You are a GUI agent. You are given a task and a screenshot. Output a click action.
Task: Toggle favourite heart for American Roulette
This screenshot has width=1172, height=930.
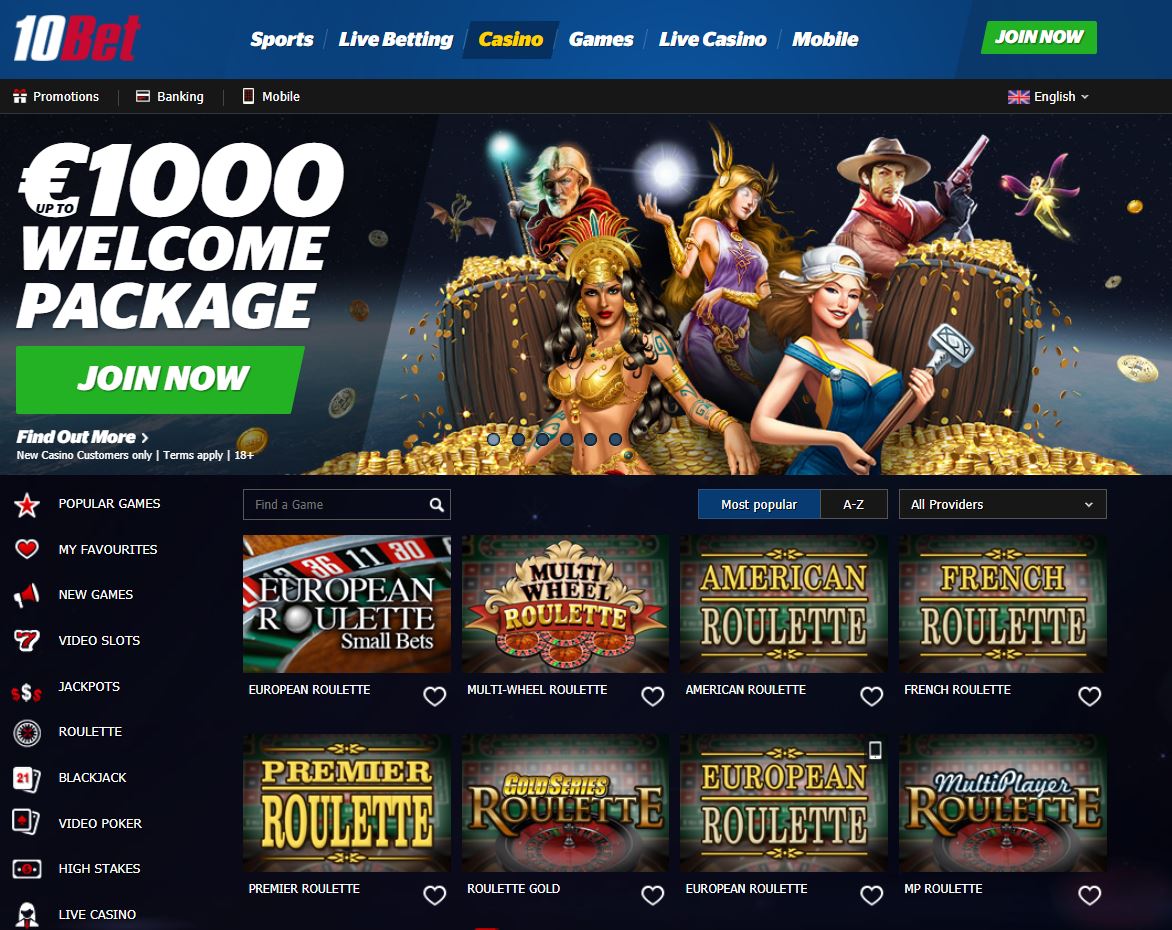pyautogui.click(x=872, y=696)
